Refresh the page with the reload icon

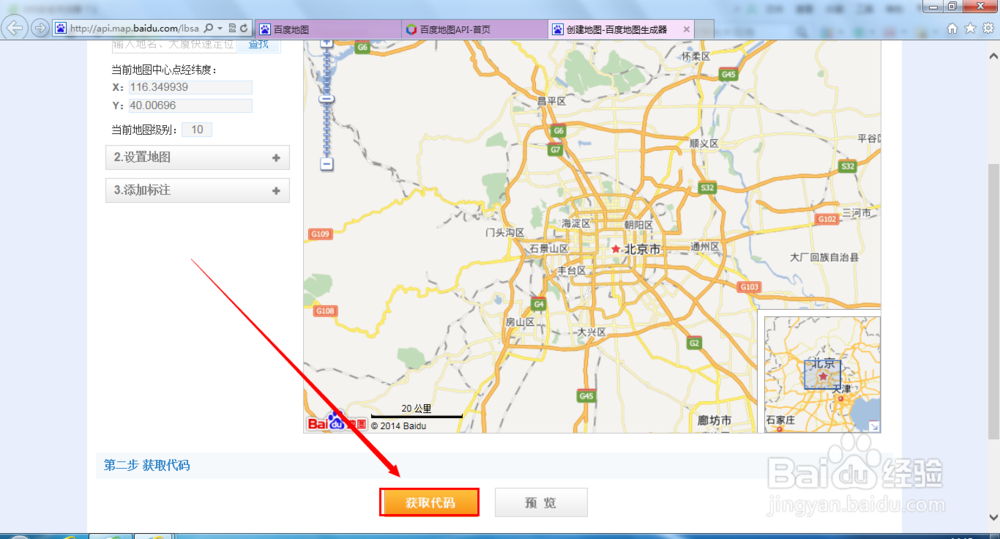[x=244, y=28]
